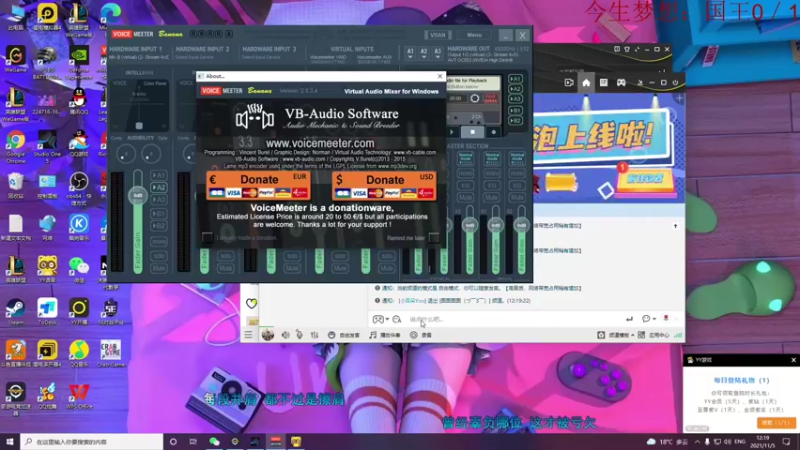Screen dimensions: 800x450
Task: Click the Comp audibility knob on Input 1
Action: click(x=126, y=154)
